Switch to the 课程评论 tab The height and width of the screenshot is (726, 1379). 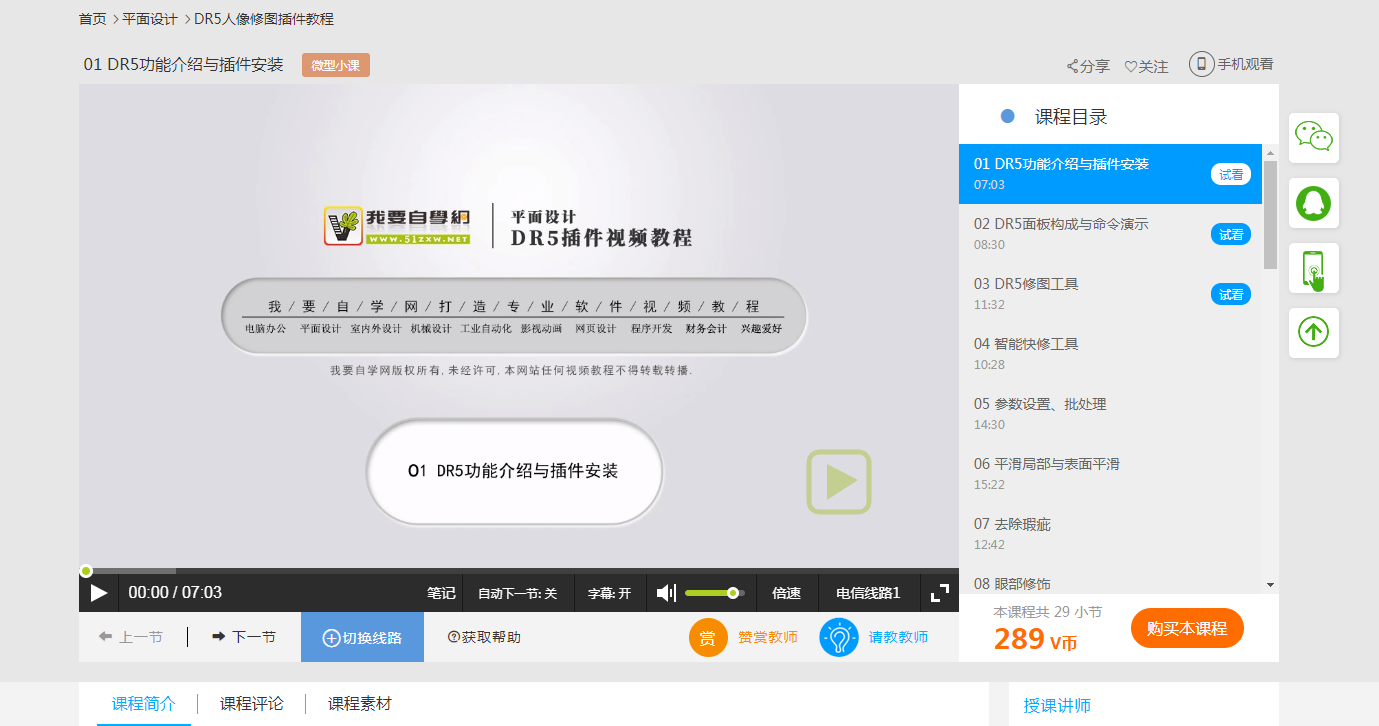pos(252,704)
